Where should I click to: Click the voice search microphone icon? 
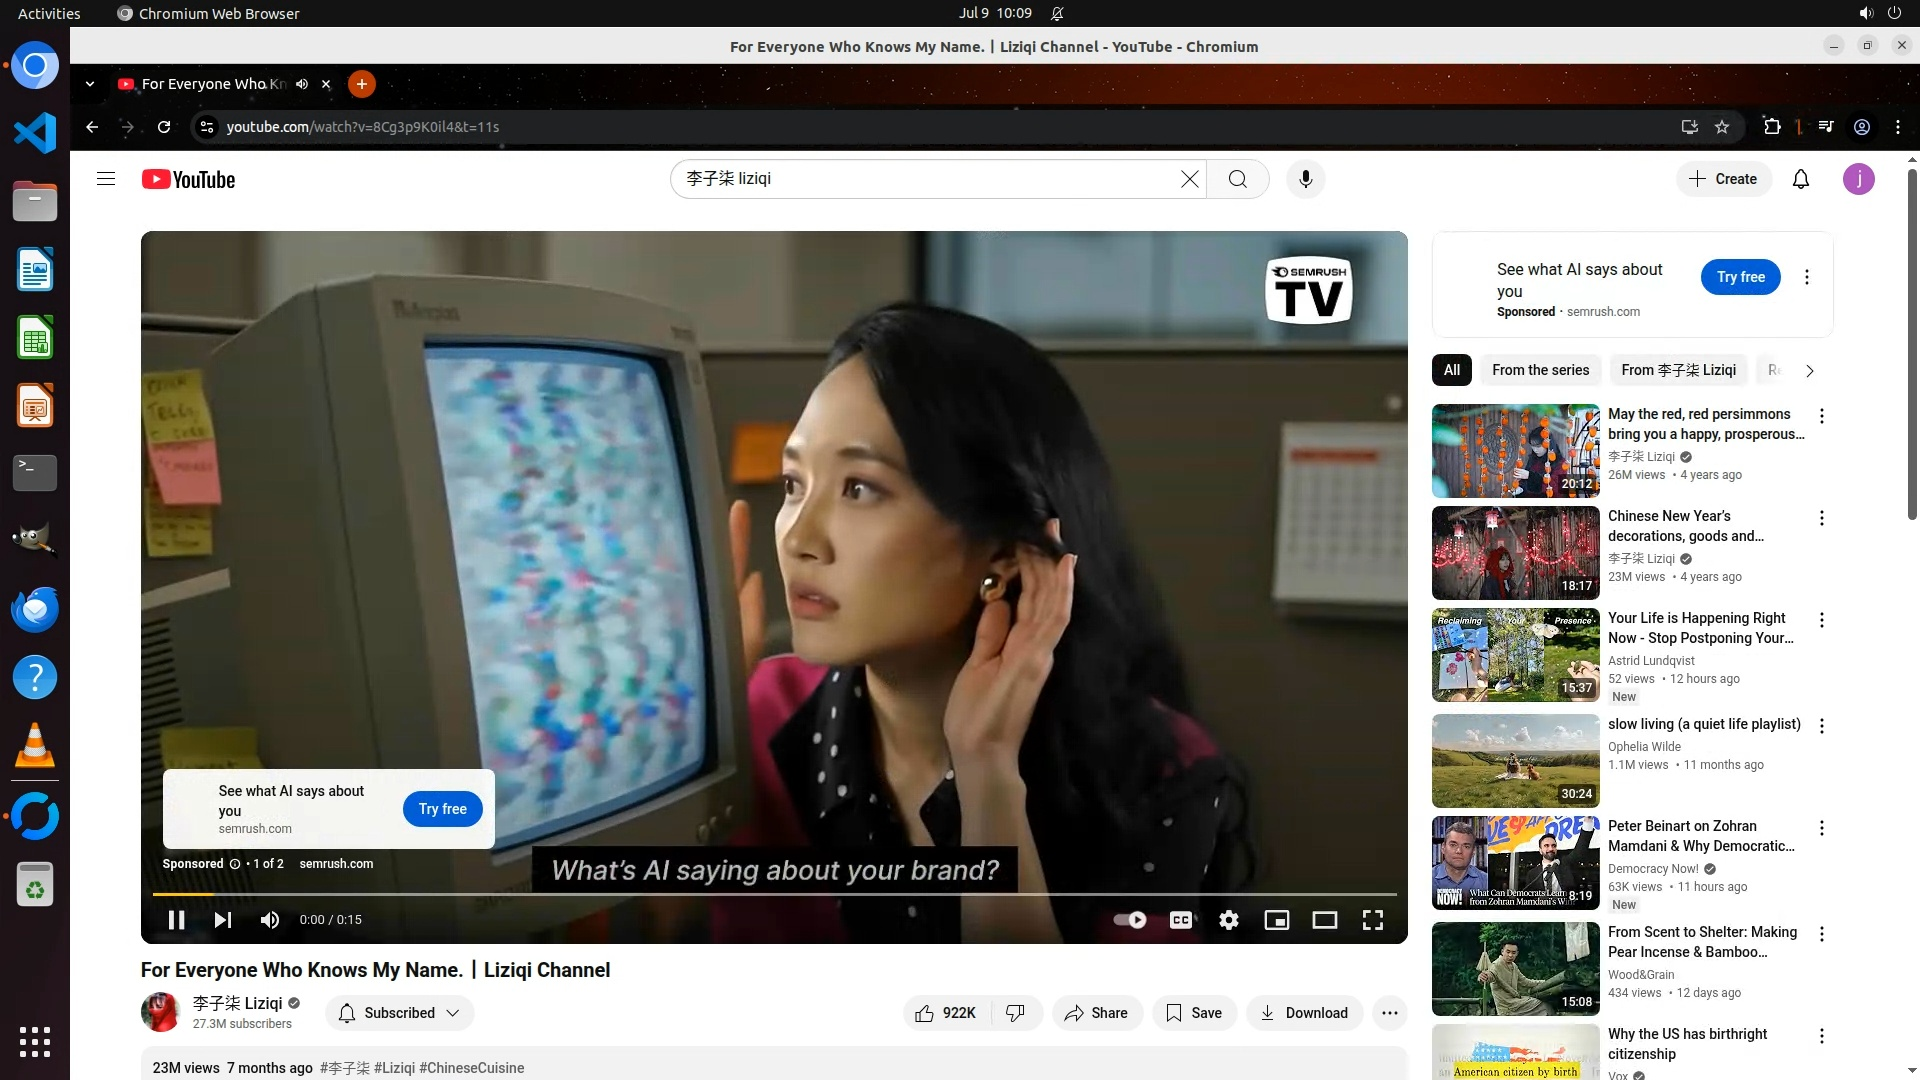1305,179
